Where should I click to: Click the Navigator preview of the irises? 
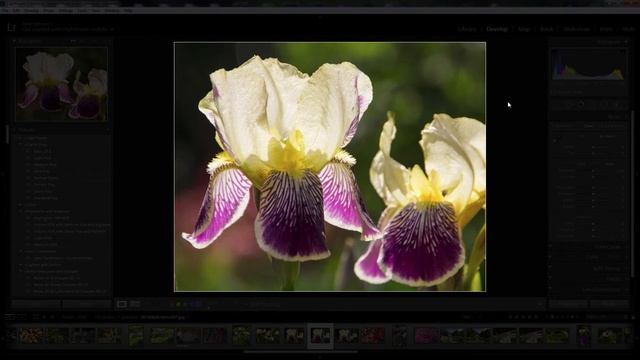coord(62,84)
